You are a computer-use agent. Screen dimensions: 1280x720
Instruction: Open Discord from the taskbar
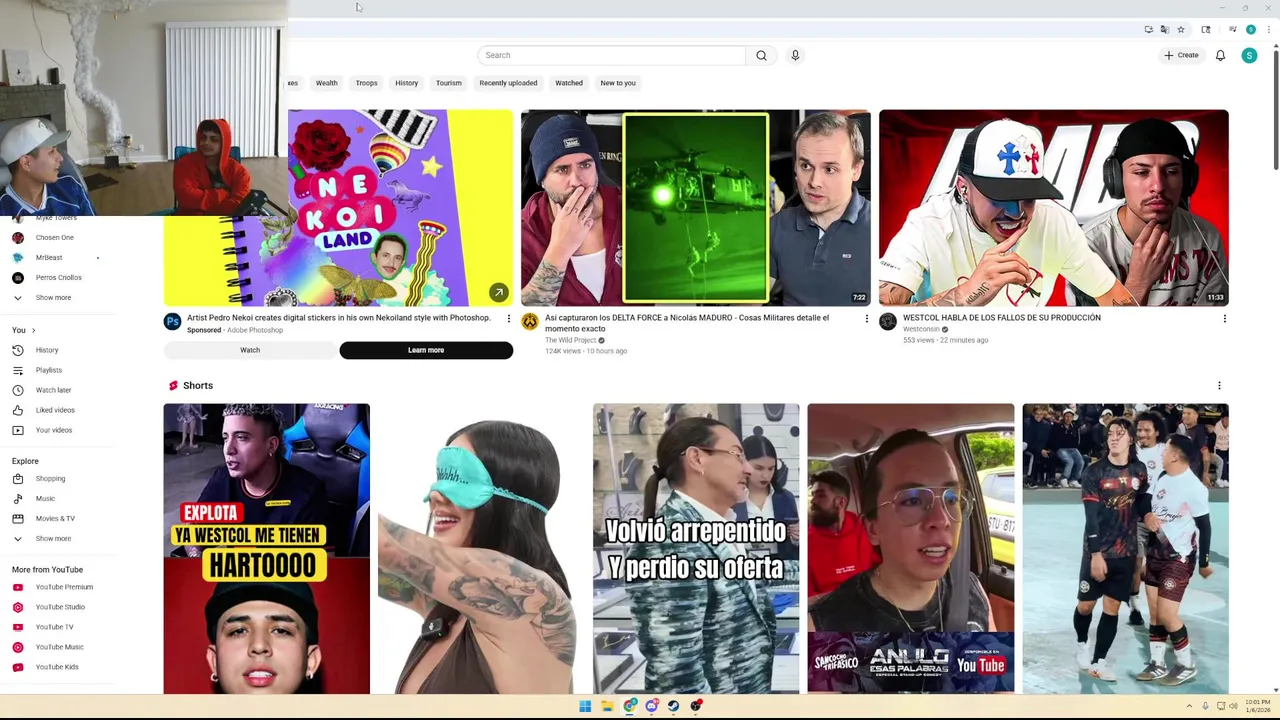tap(651, 706)
